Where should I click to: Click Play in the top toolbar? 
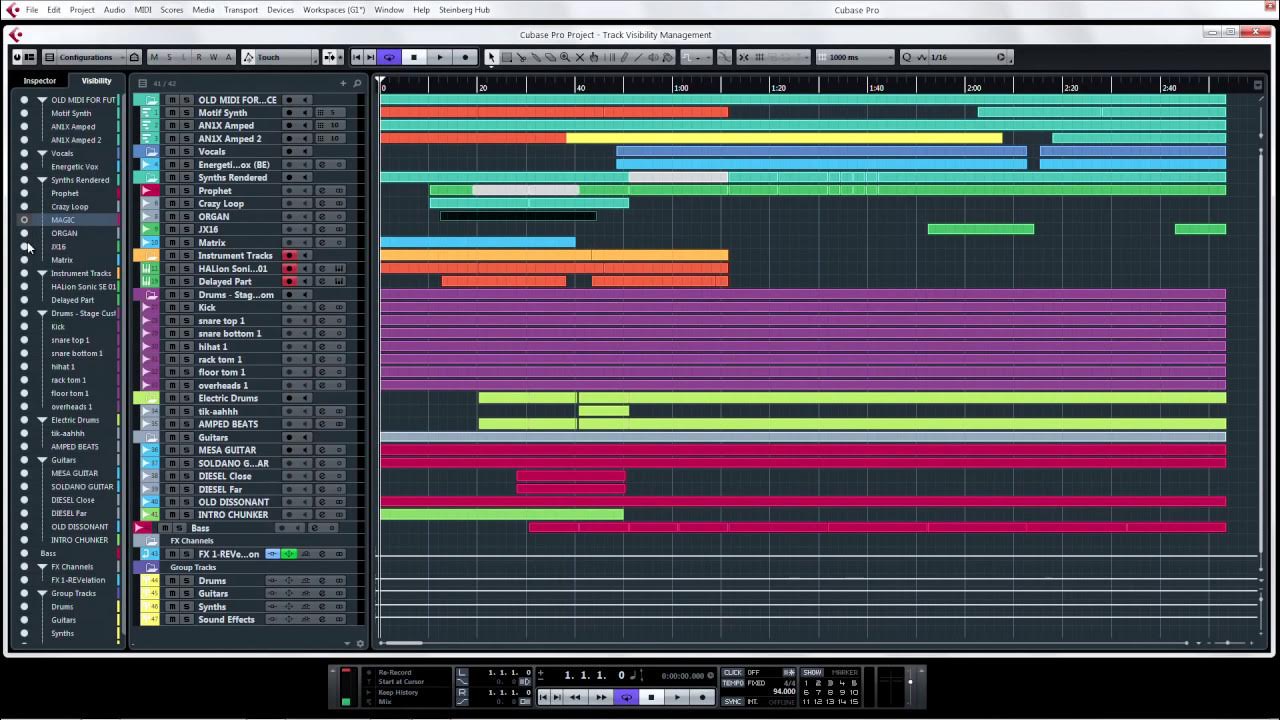coord(440,57)
